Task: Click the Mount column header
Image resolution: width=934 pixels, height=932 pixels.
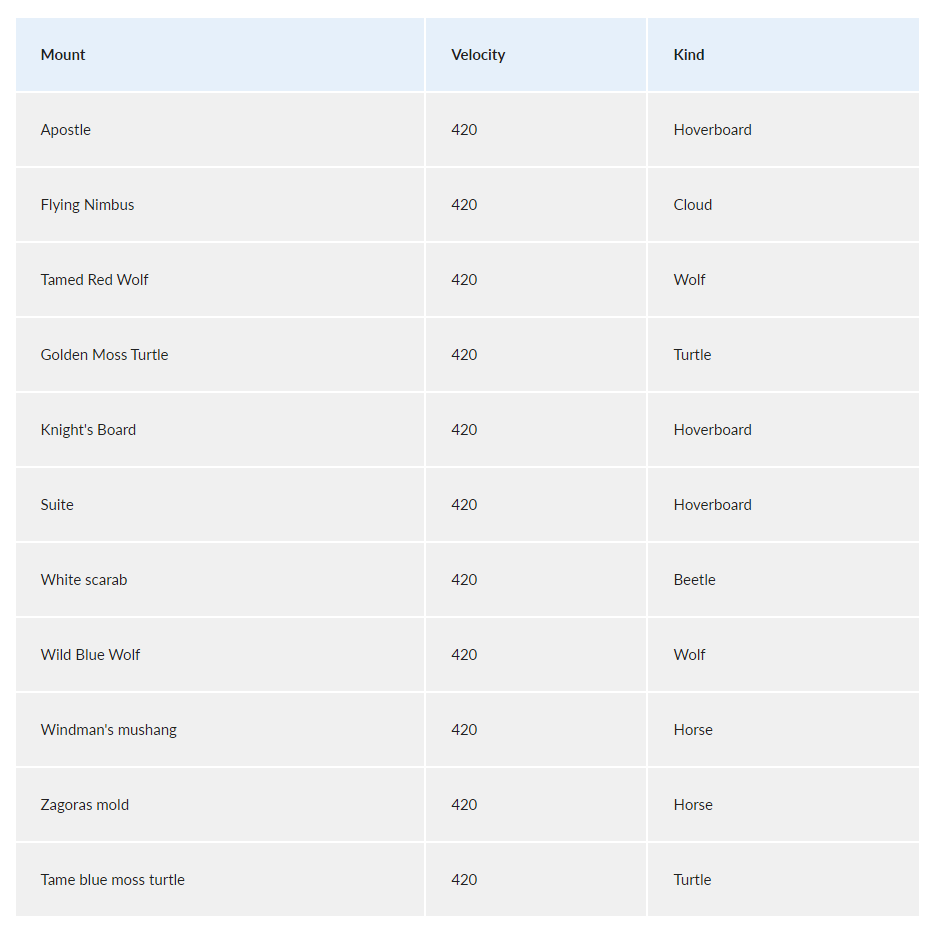Action: pyautogui.click(x=220, y=55)
